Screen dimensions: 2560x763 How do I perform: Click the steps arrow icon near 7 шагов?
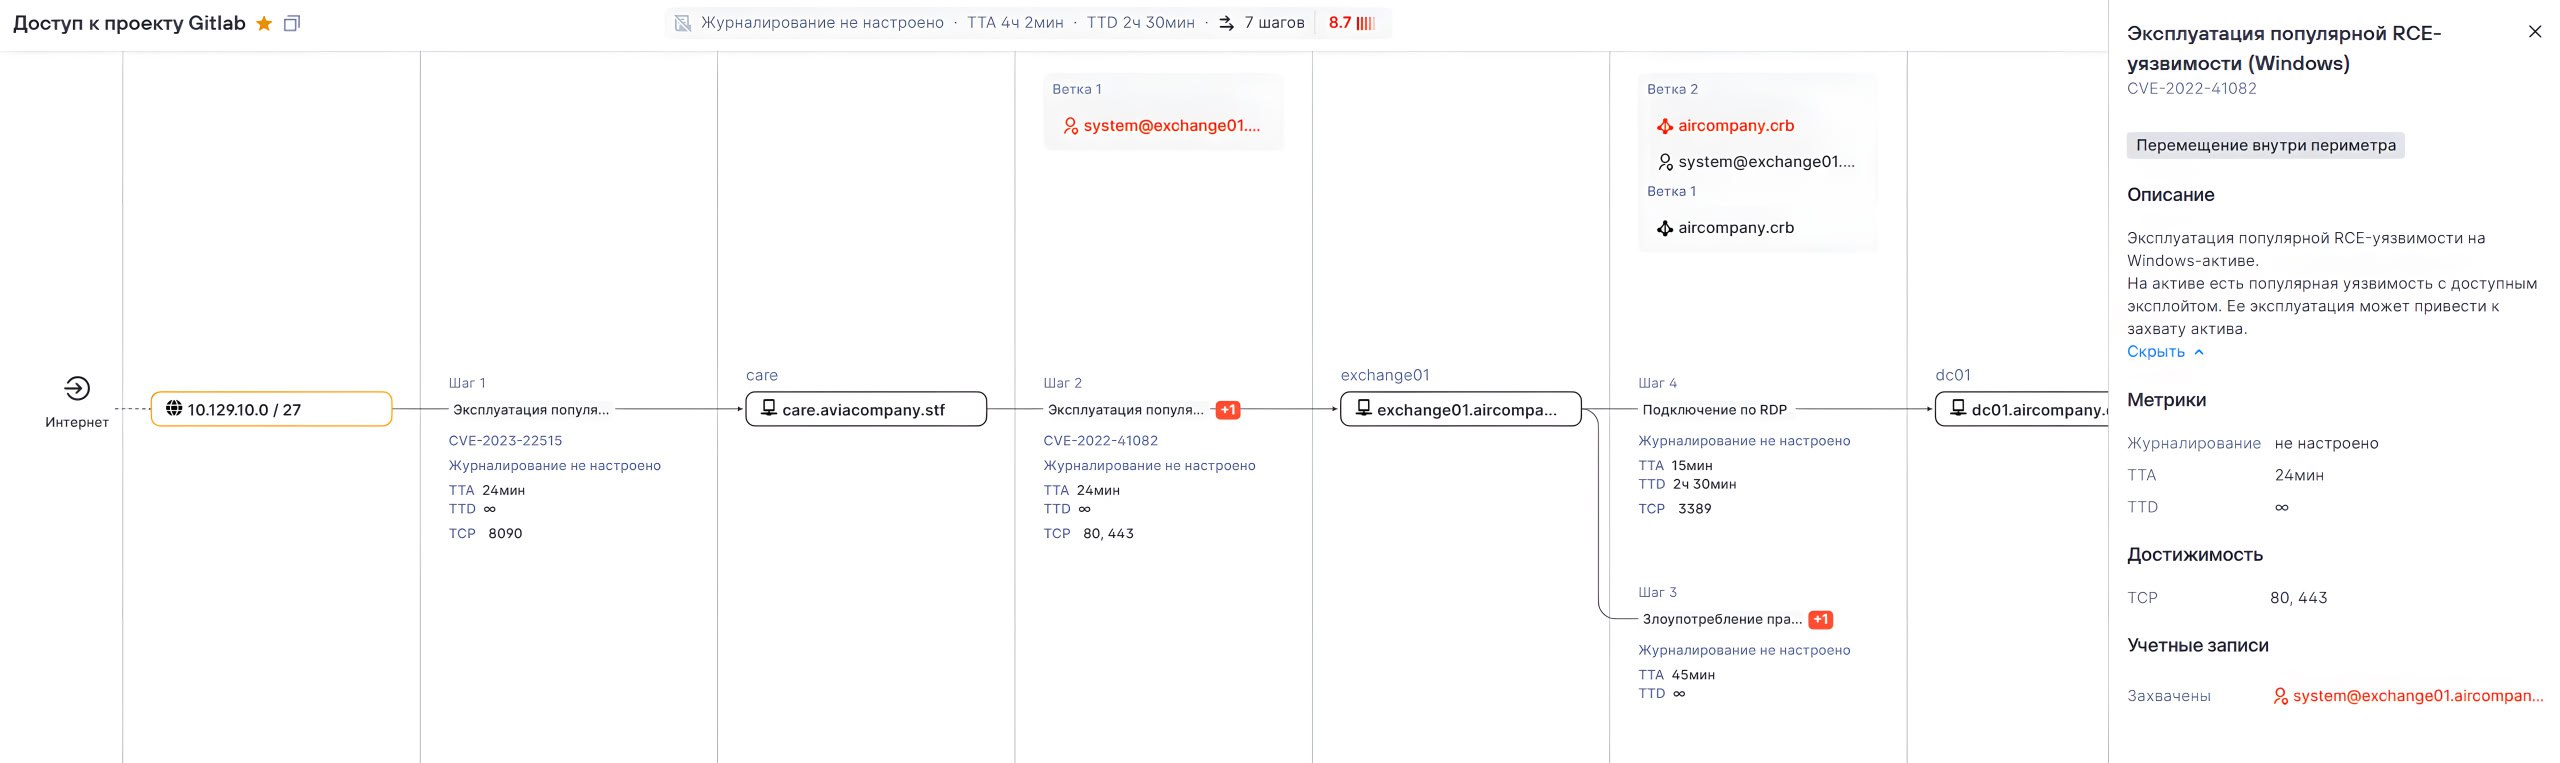[x=1226, y=23]
